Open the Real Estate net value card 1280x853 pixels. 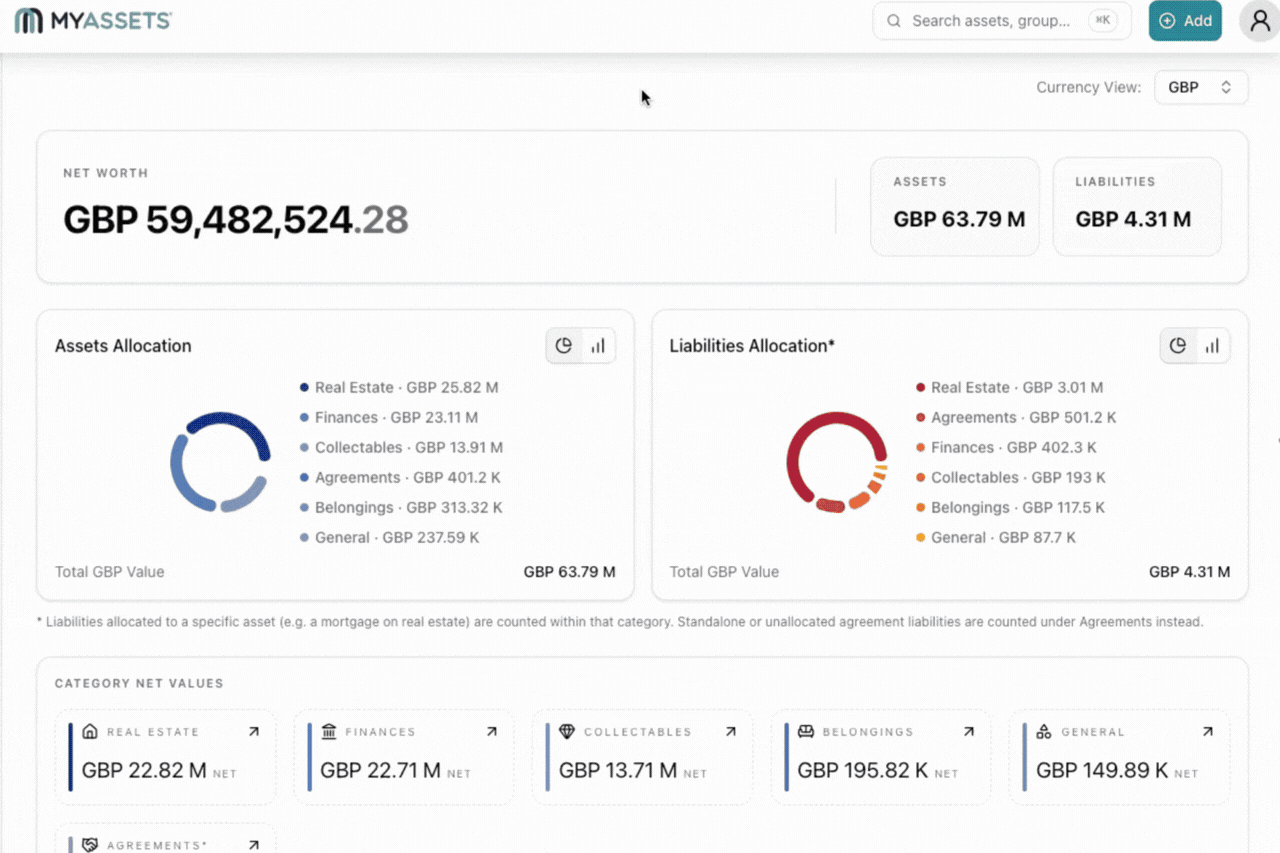point(166,757)
